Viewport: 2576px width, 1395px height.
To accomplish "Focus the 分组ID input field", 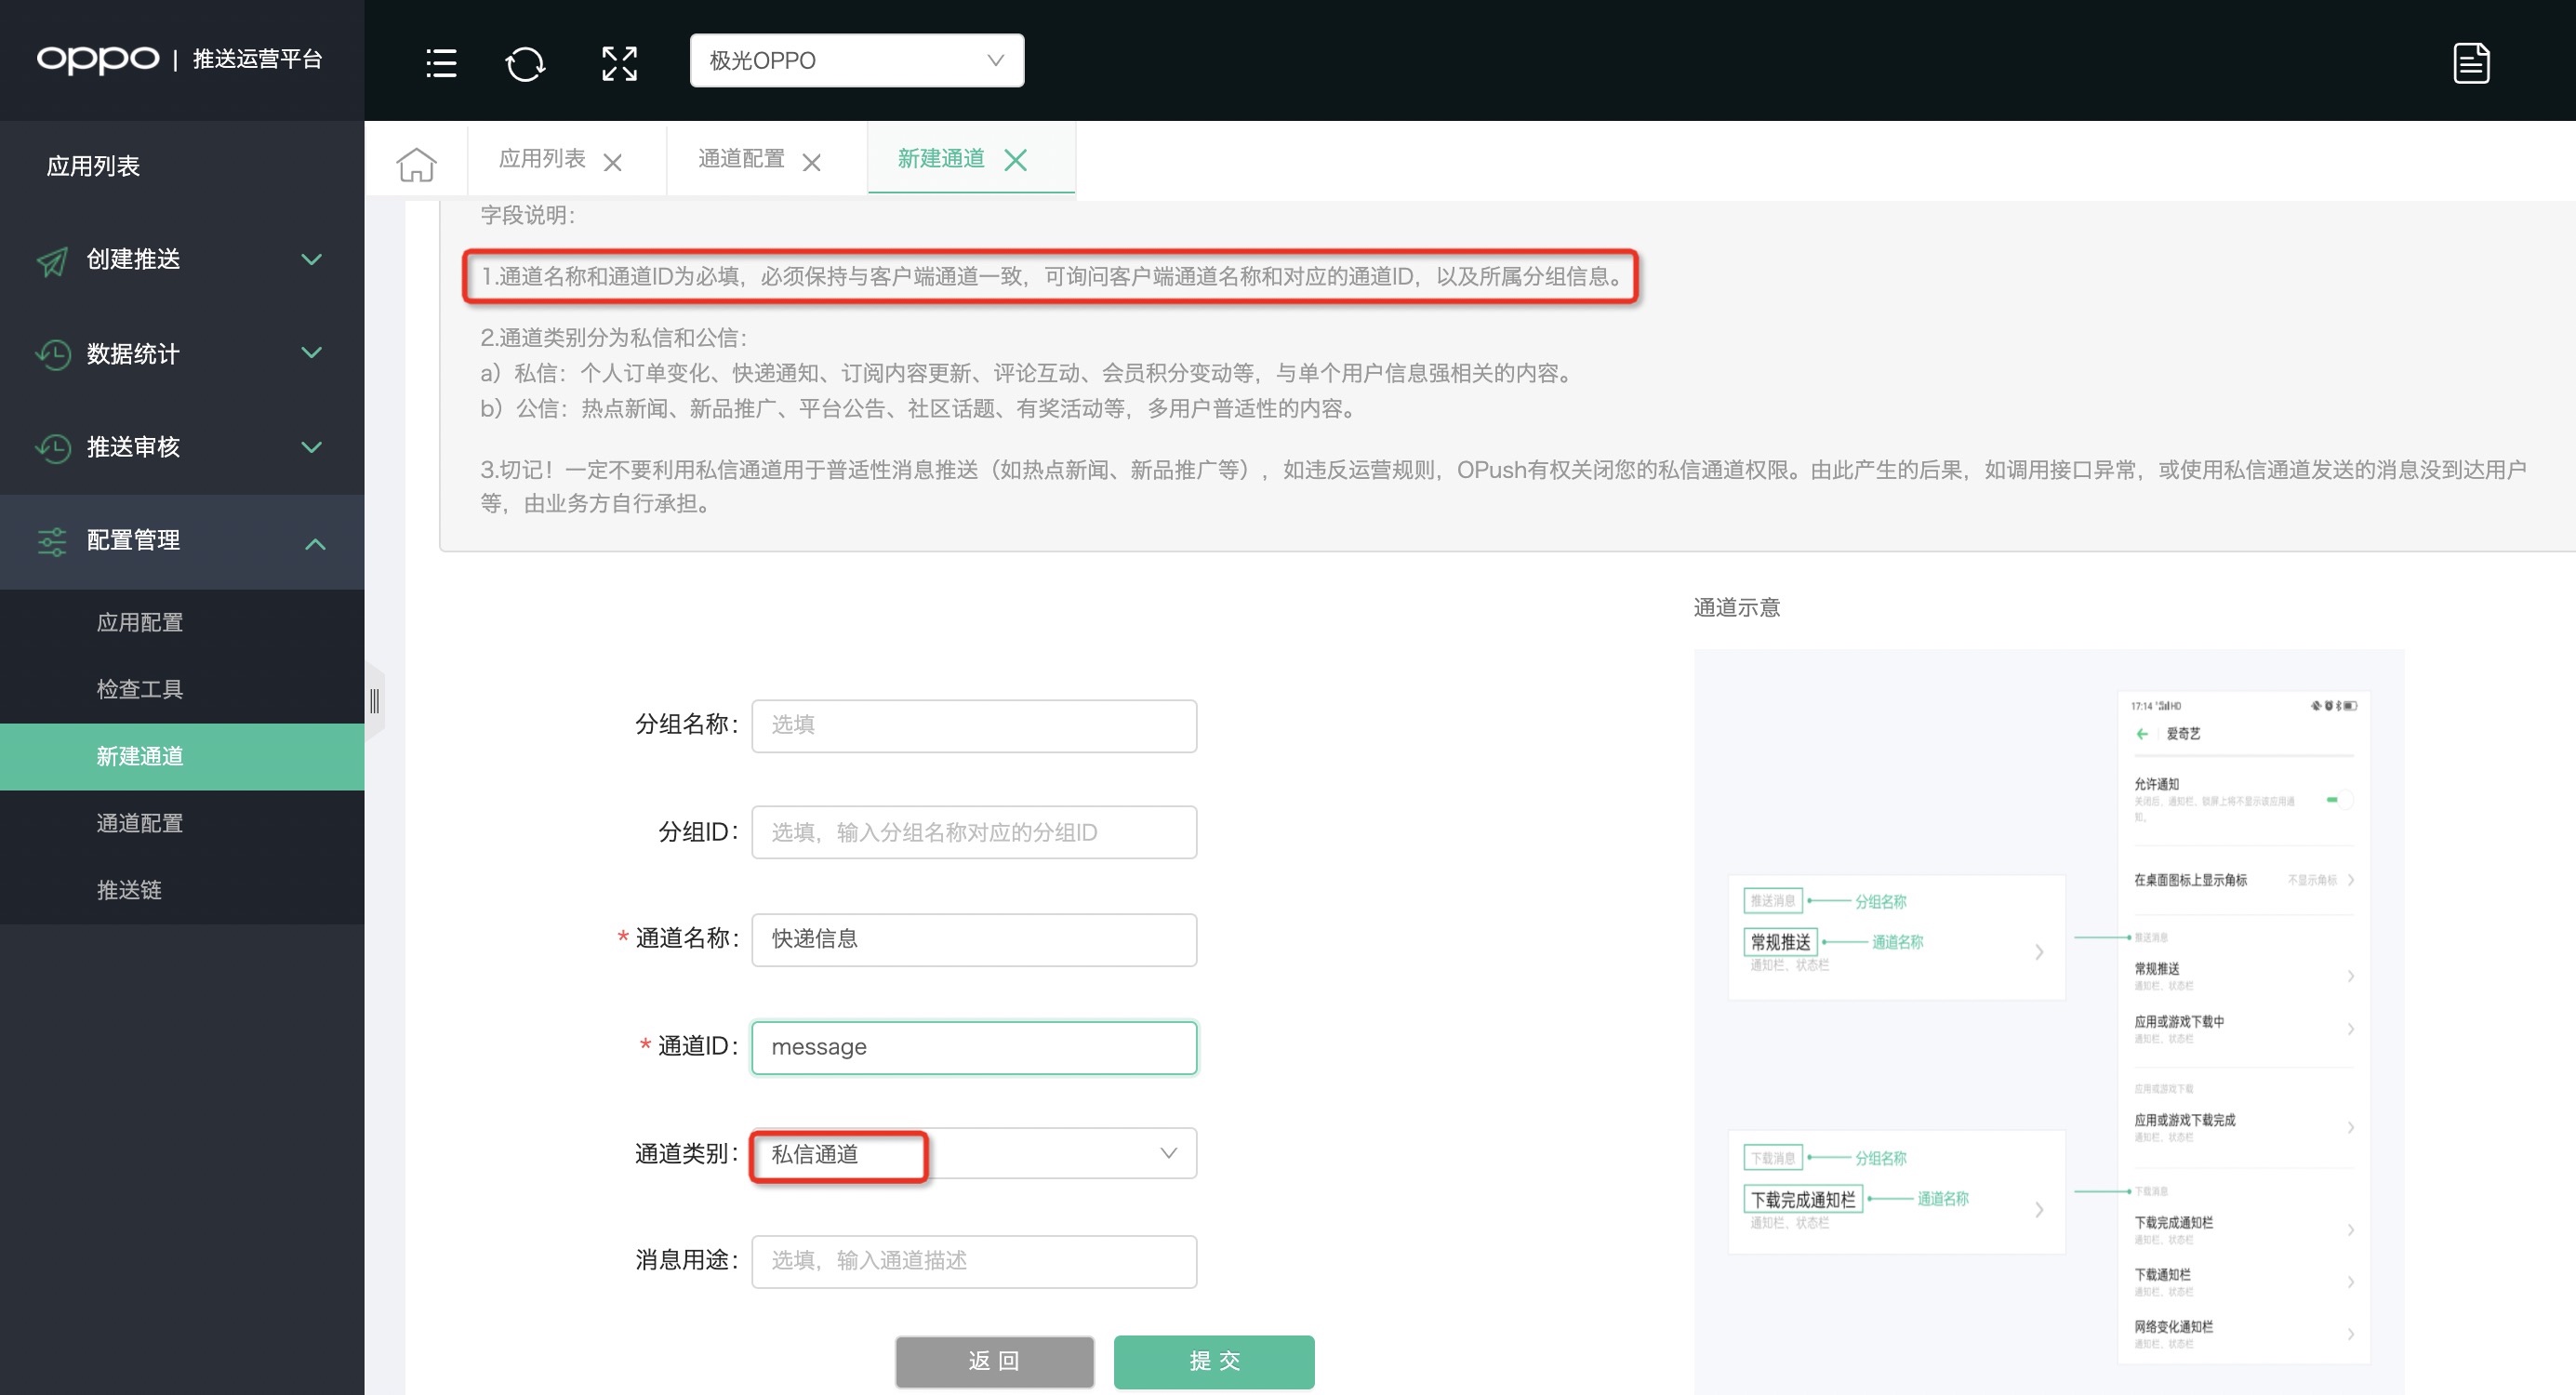I will (974, 832).
